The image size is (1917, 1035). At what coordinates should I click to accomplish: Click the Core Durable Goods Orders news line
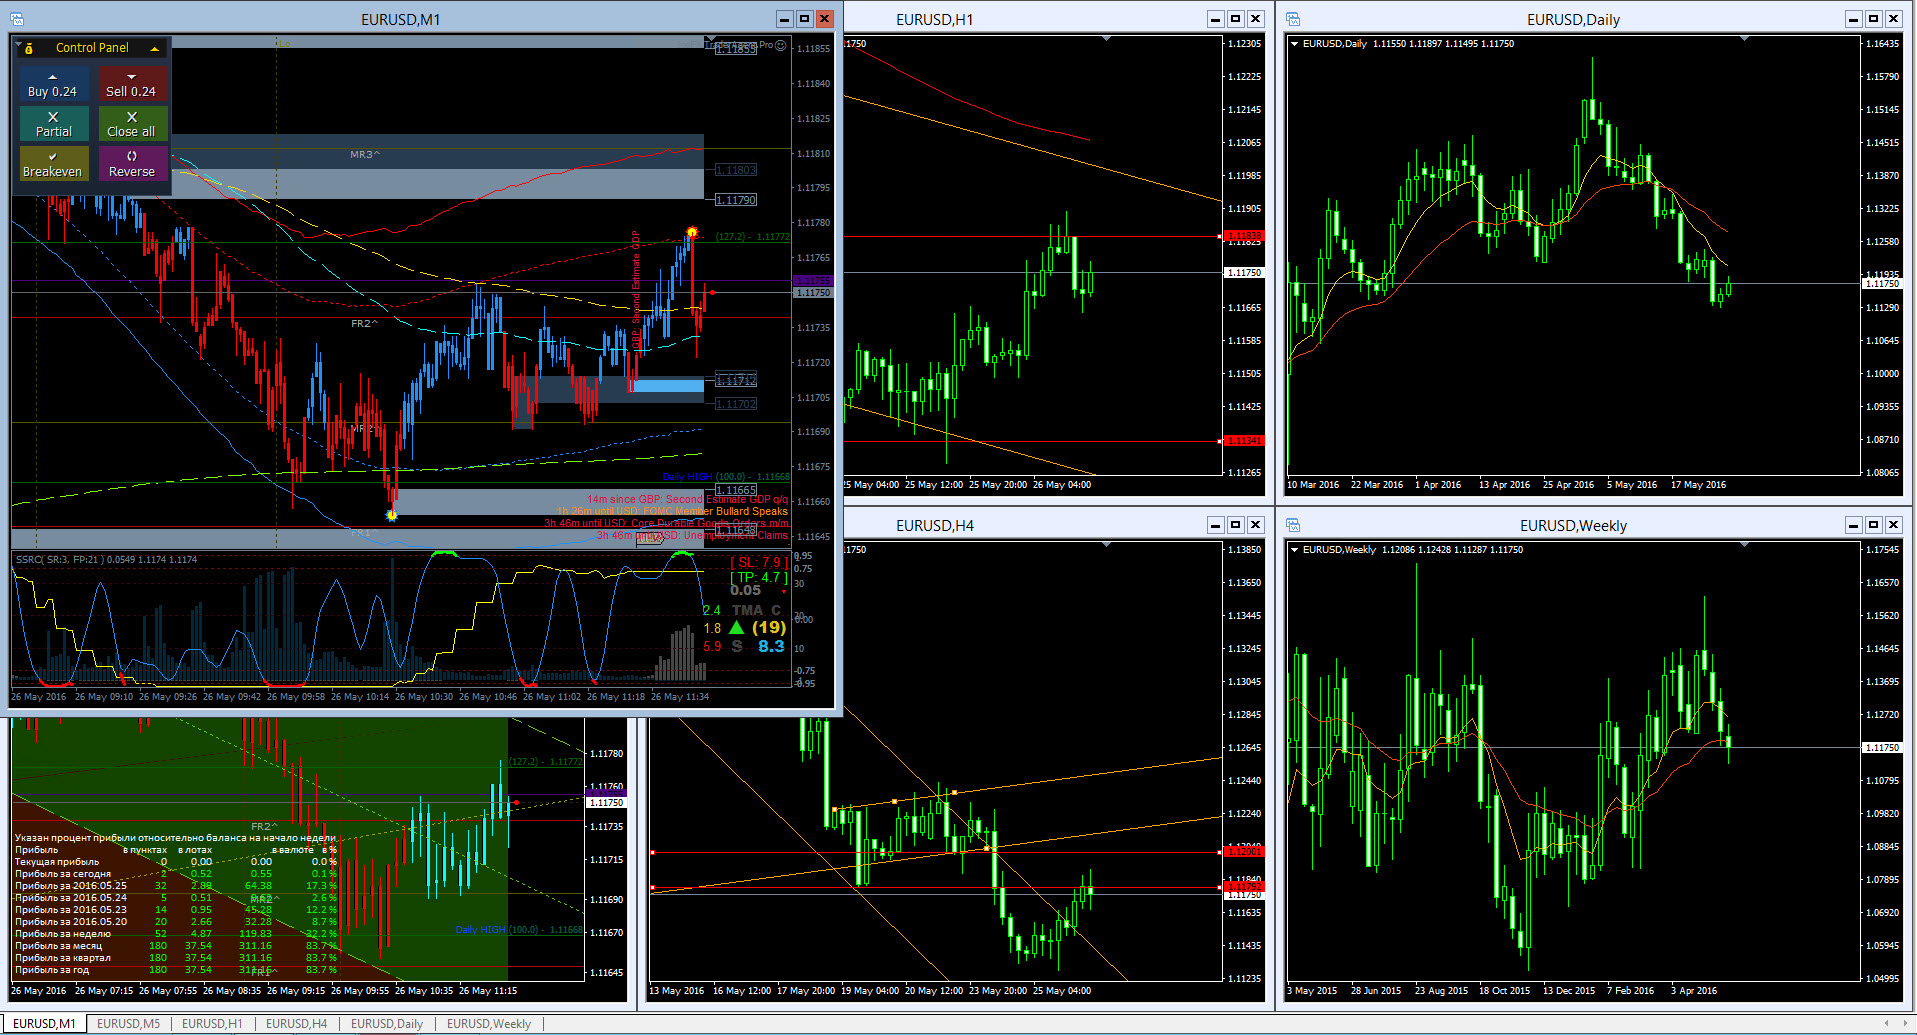(666, 523)
